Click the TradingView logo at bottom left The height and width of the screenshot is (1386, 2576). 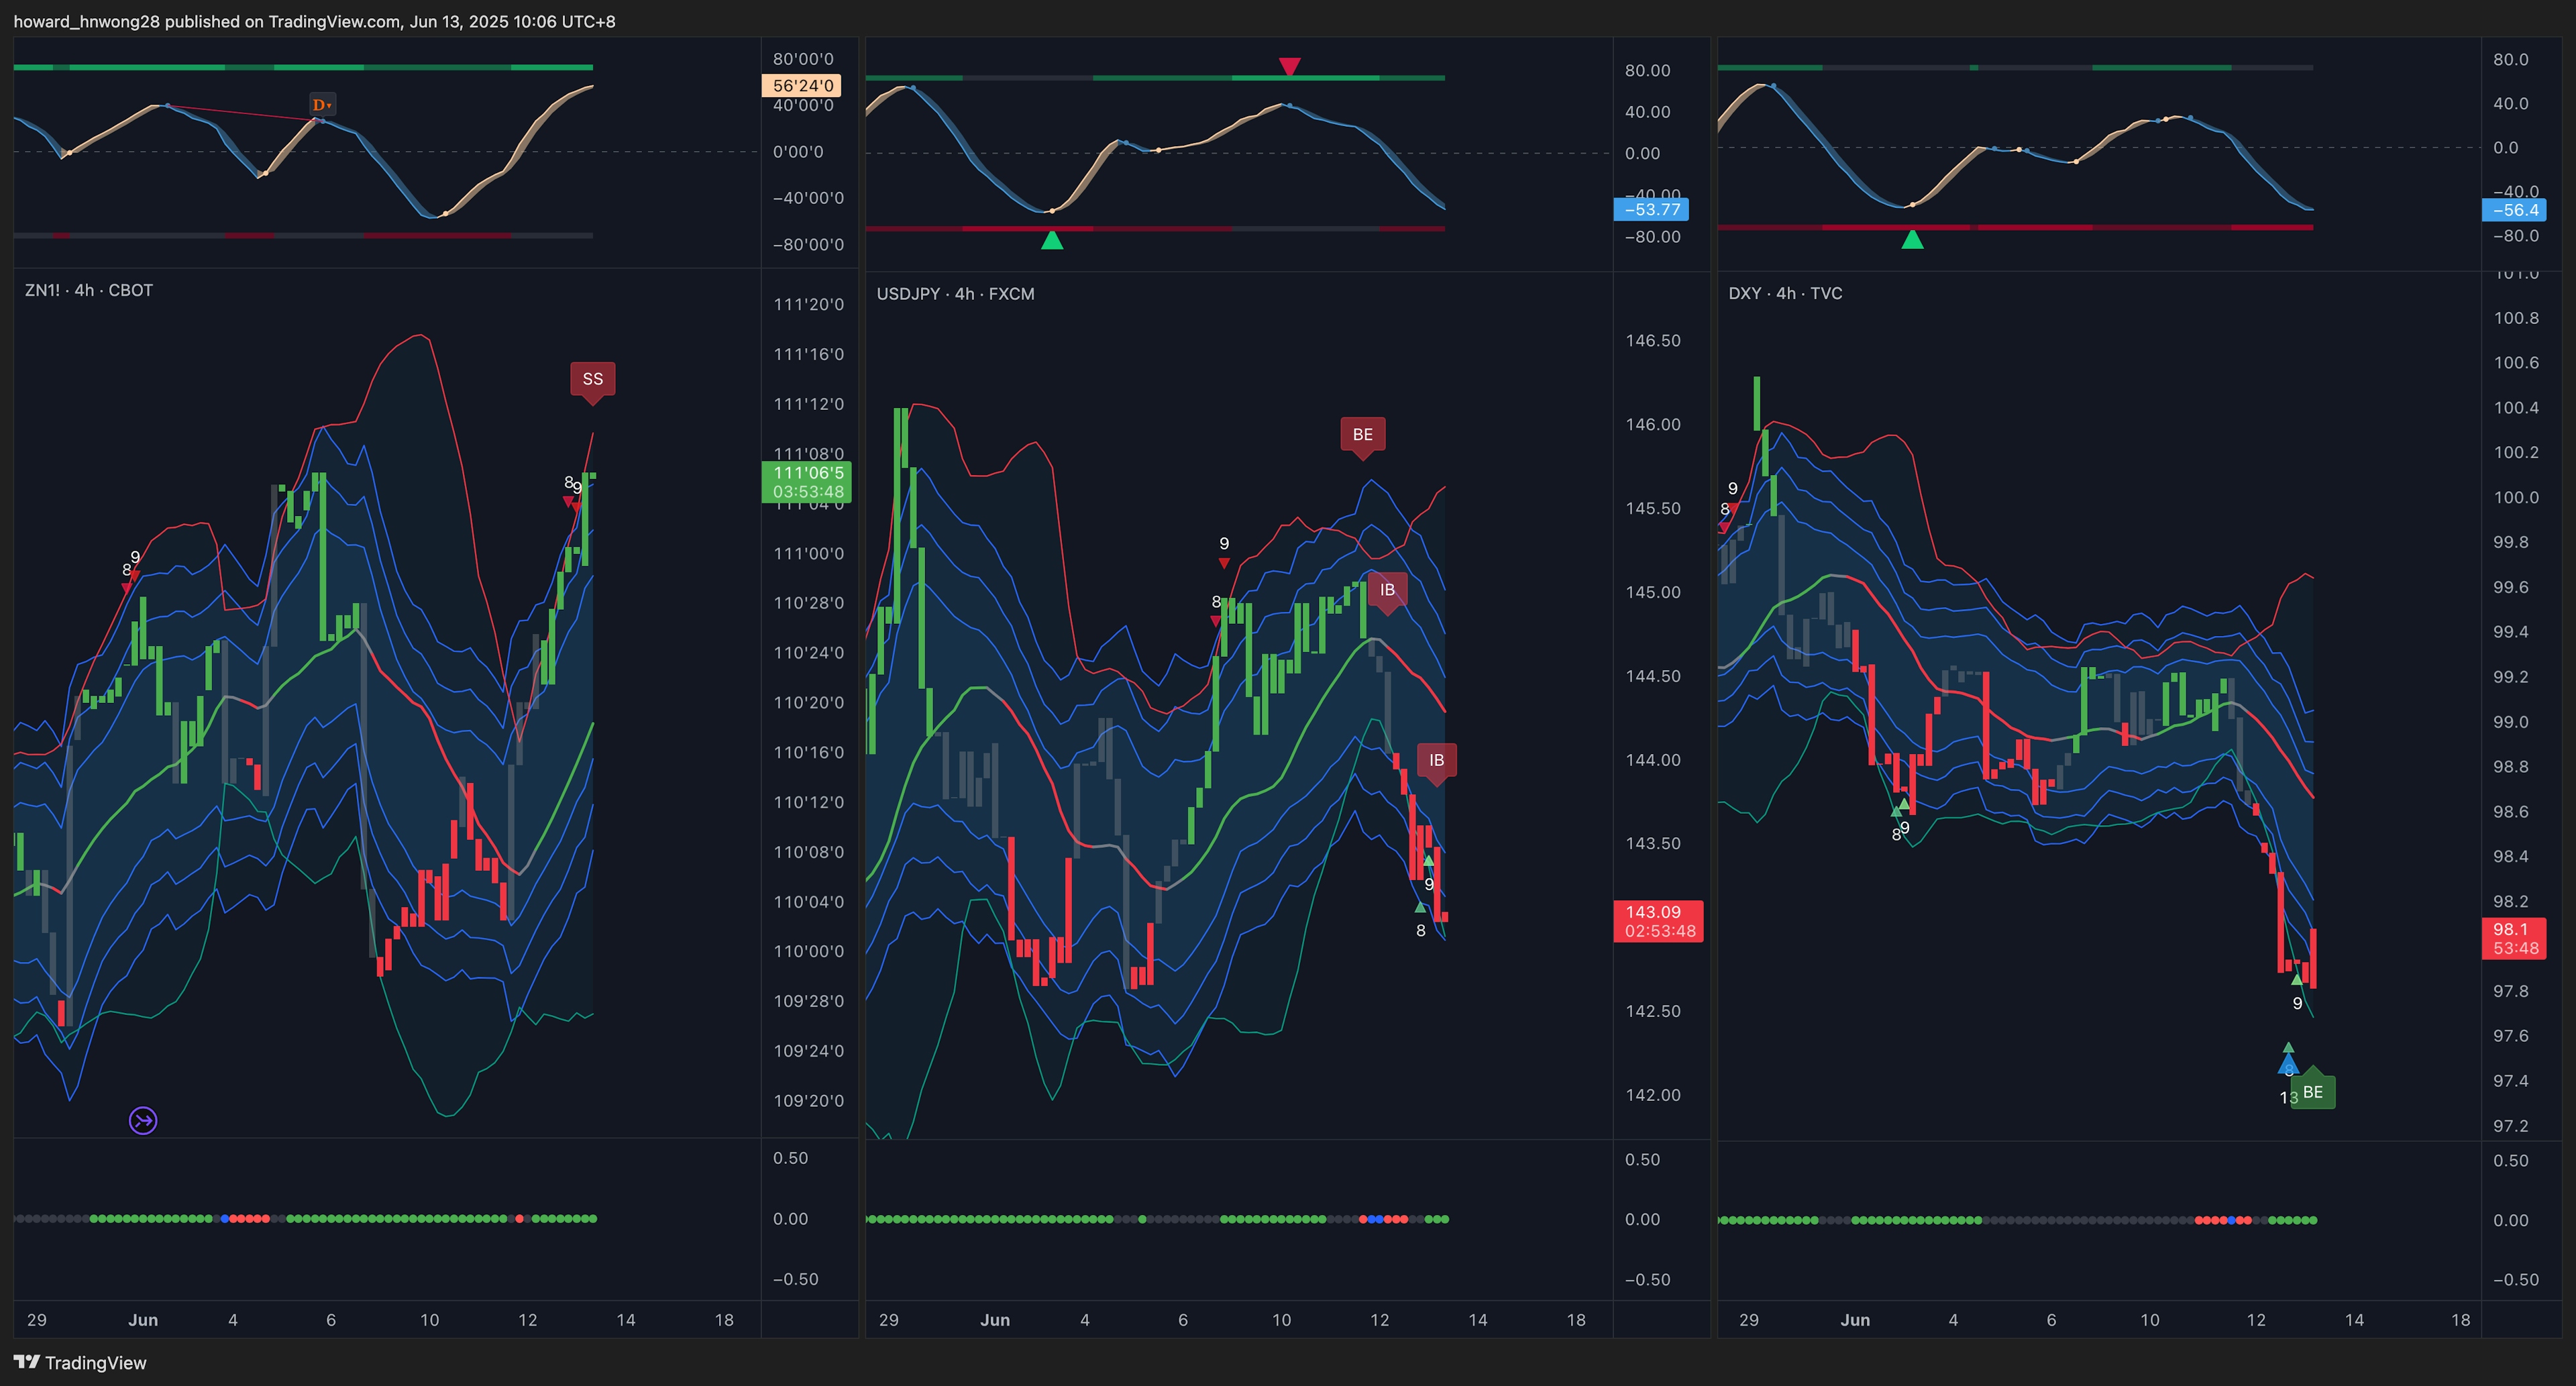coord(79,1362)
